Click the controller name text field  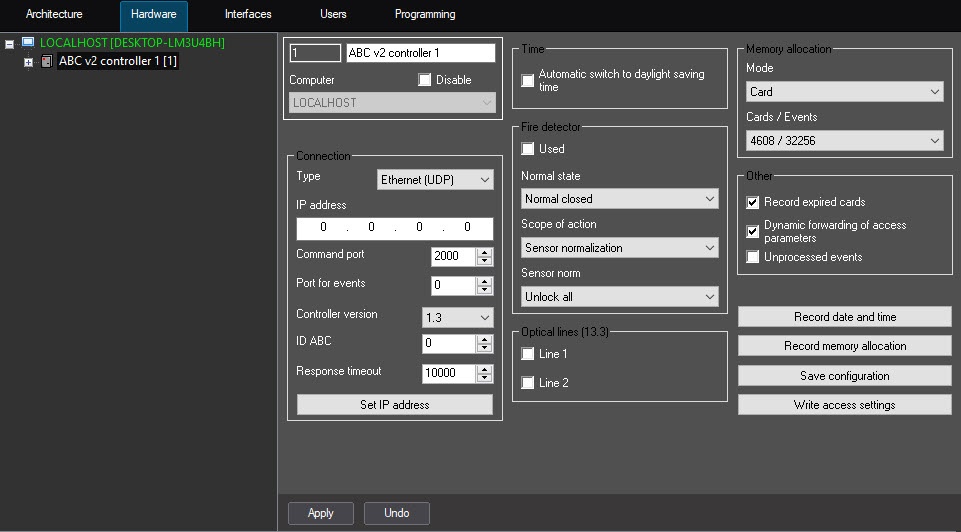click(419, 53)
